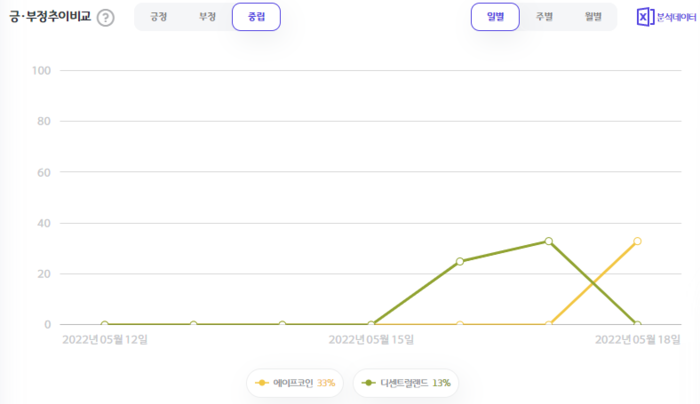The image size is (700, 404).
Task: Switch to the 긍정 tab
Action: (159, 17)
